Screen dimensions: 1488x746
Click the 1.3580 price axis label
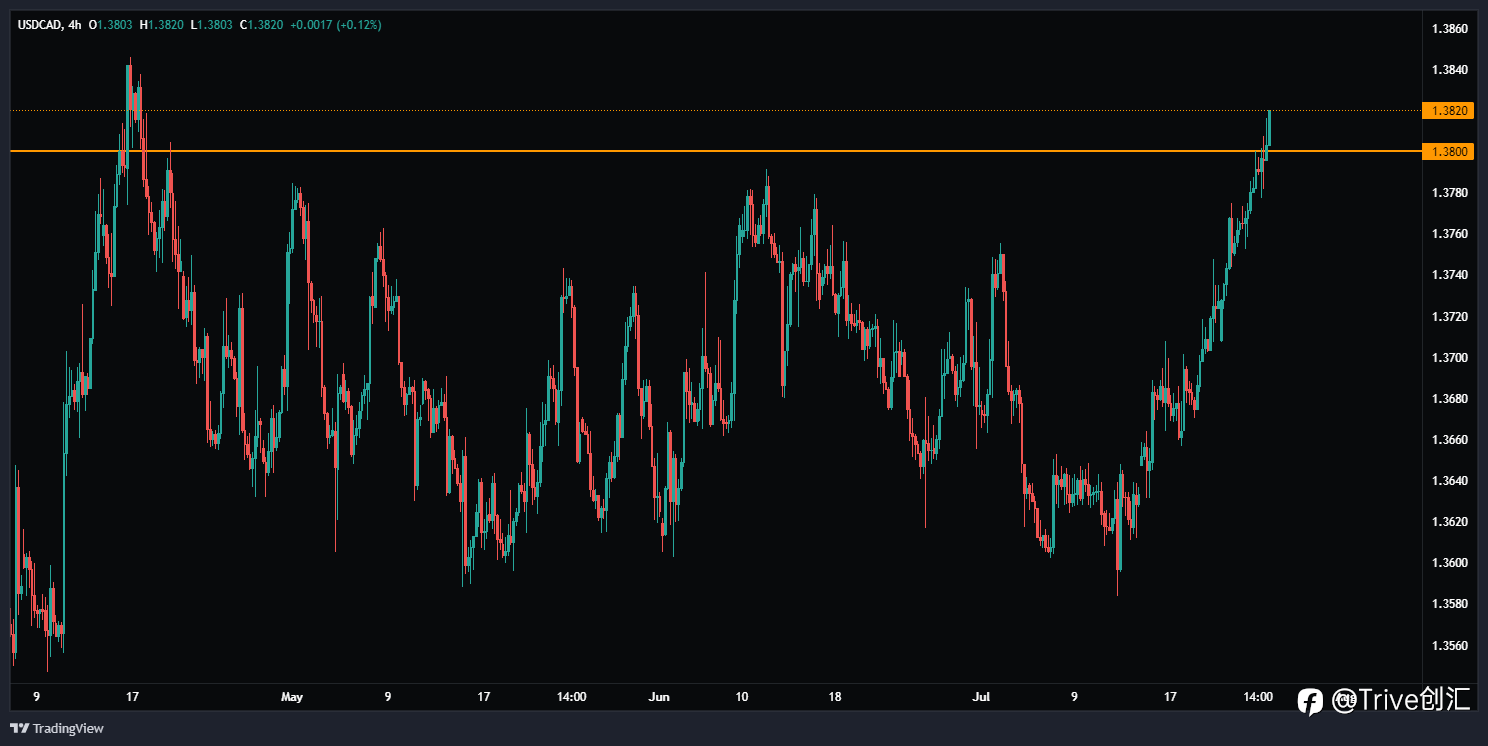coord(1449,604)
